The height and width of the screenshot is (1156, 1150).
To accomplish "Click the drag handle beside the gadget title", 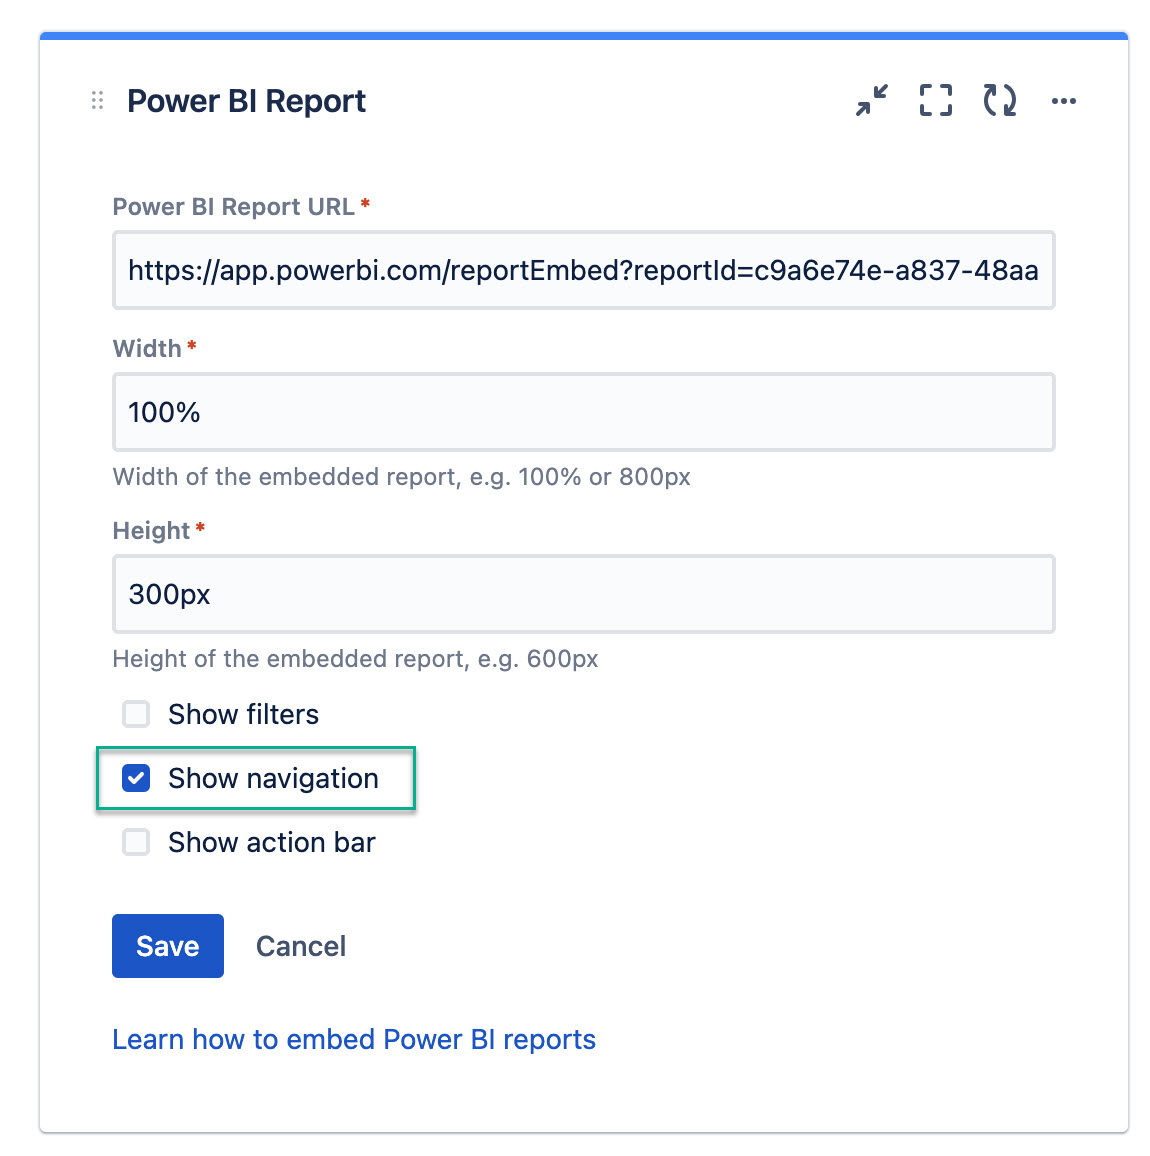I will (x=97, y=100).
